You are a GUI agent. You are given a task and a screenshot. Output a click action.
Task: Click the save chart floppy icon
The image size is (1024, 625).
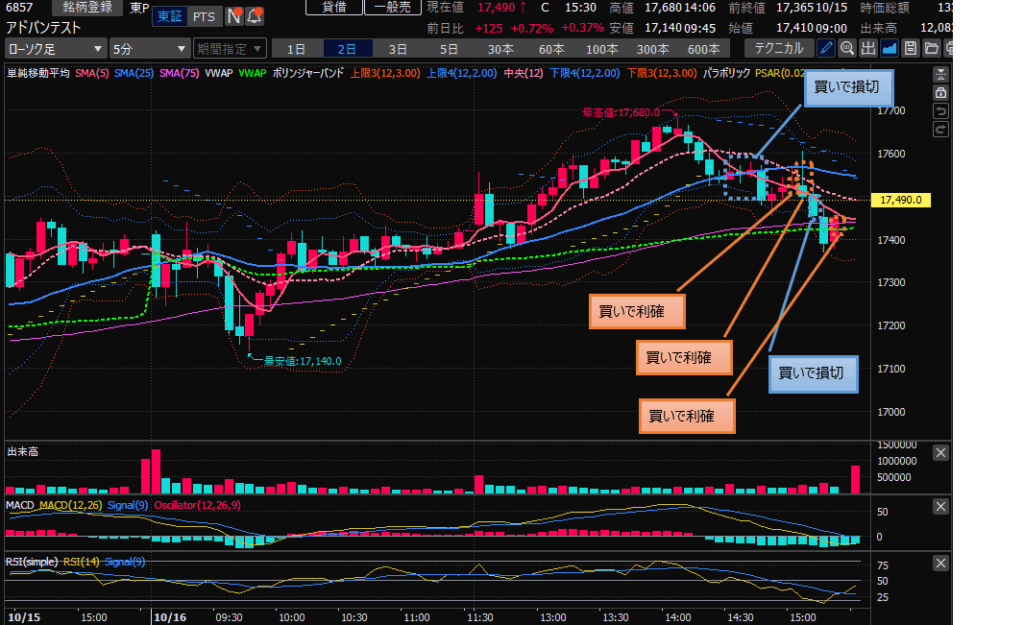point(910,48)
